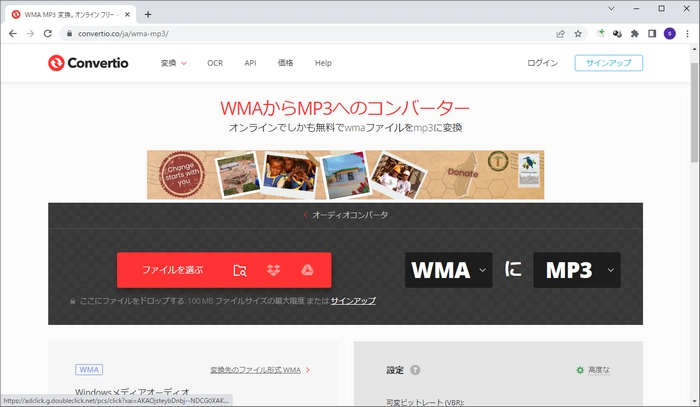Click the Windowsメディアオーディオ text
Viewport: 700px width, 407px height.
[132, 393]
